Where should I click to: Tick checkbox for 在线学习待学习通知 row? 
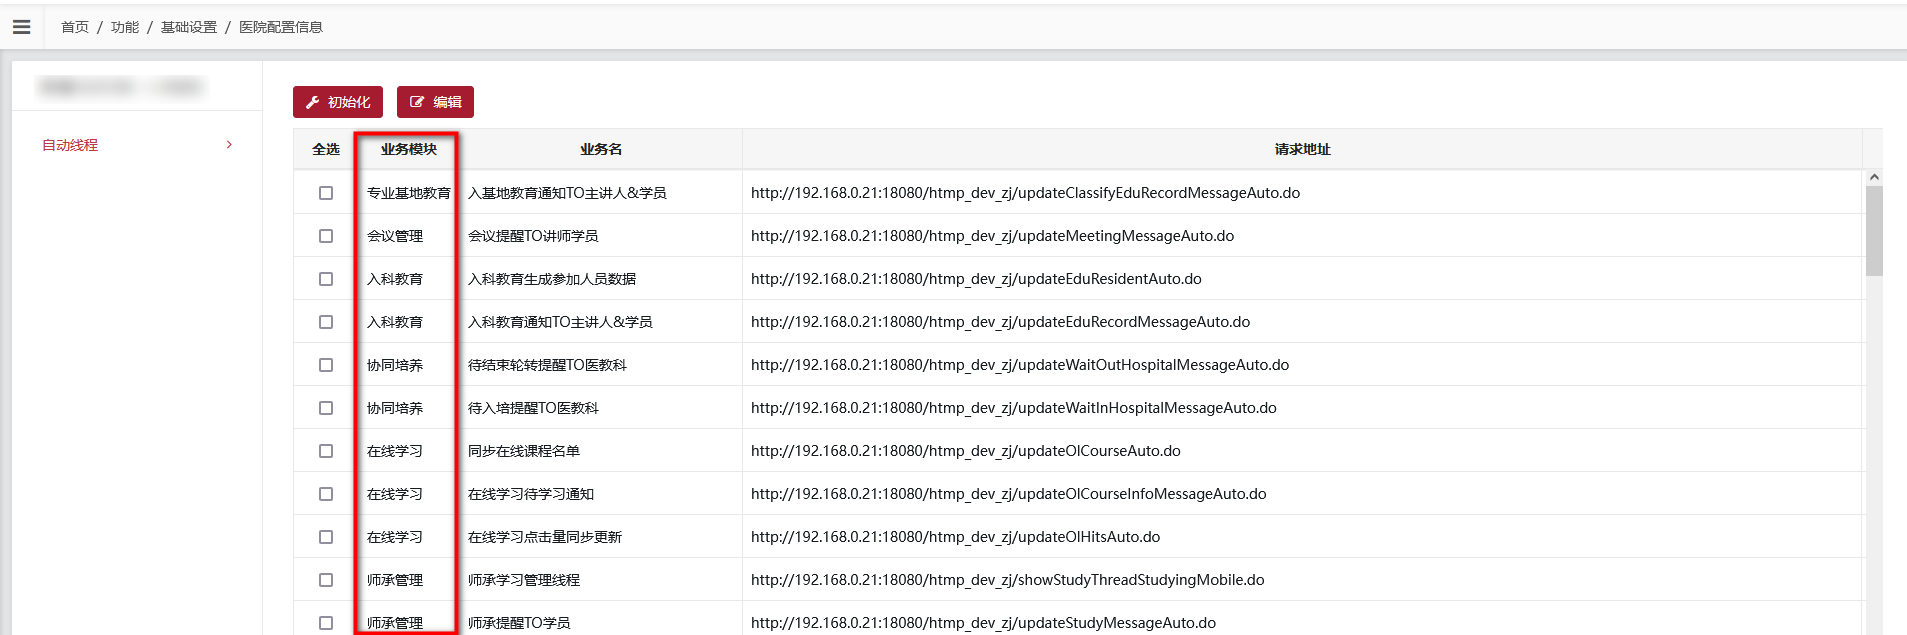pos(326,494)
